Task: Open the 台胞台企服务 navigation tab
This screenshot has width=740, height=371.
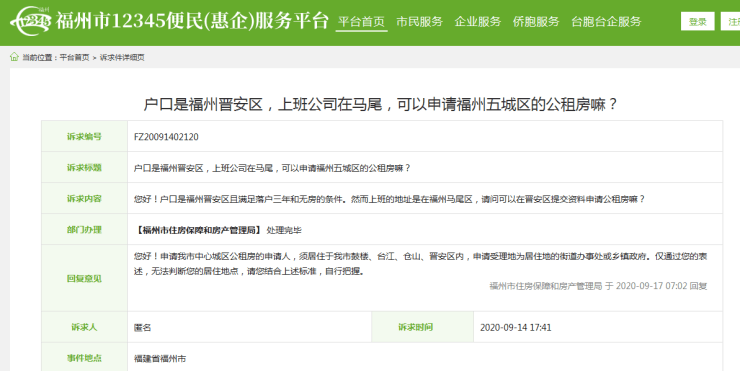Action: (x=606, y=22)
